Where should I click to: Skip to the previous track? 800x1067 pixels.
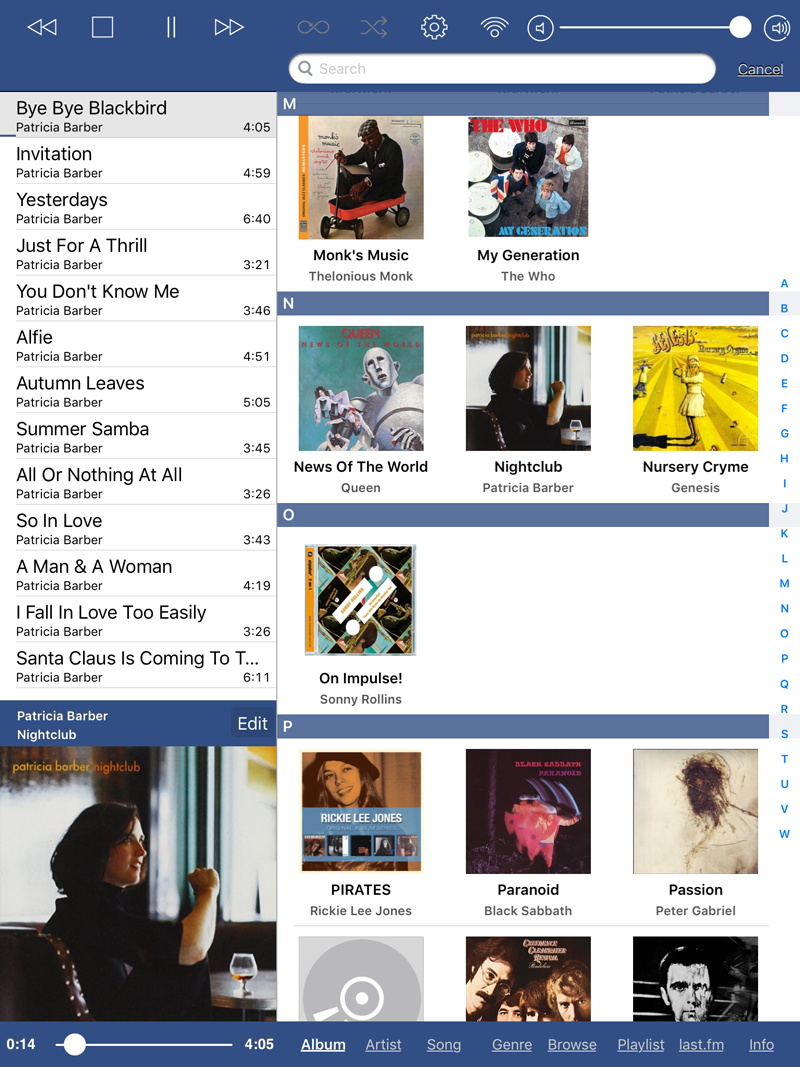pyautogui.click(x=42, y=27)
